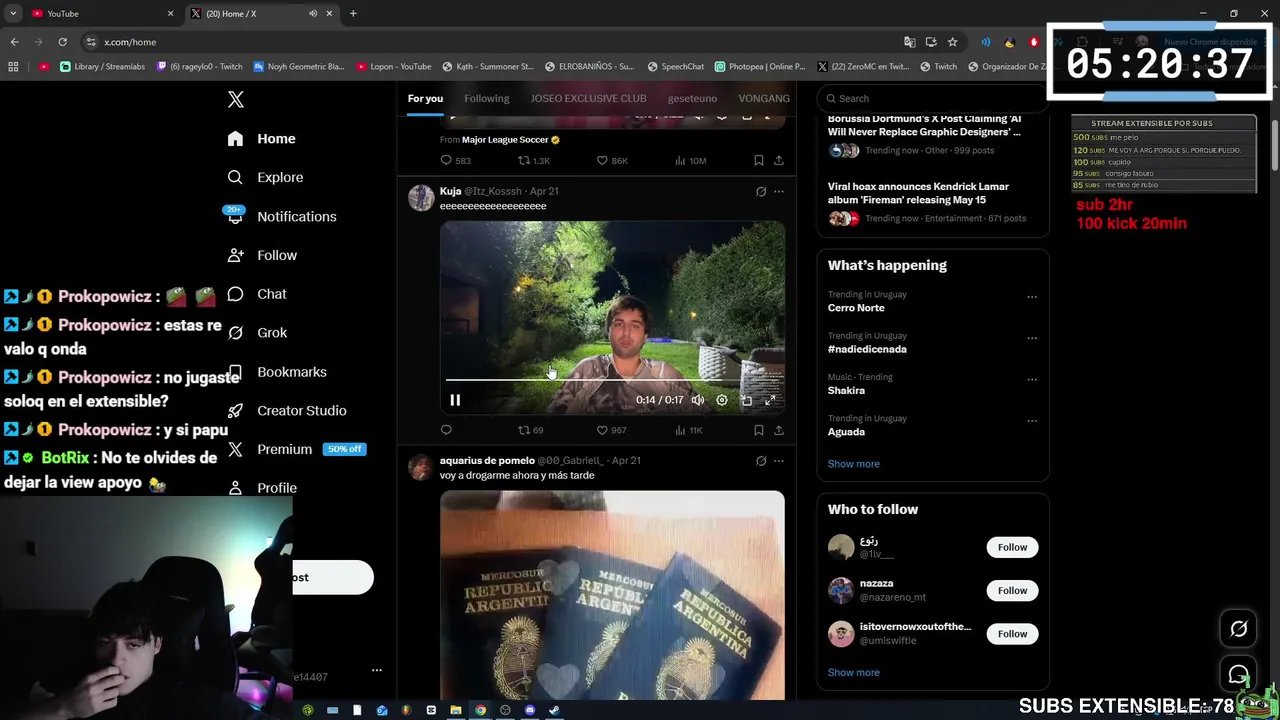This screenshot has height=720, width=1280.
Task: Open more options on aquarius de pomelo's post
Action: 779,461
